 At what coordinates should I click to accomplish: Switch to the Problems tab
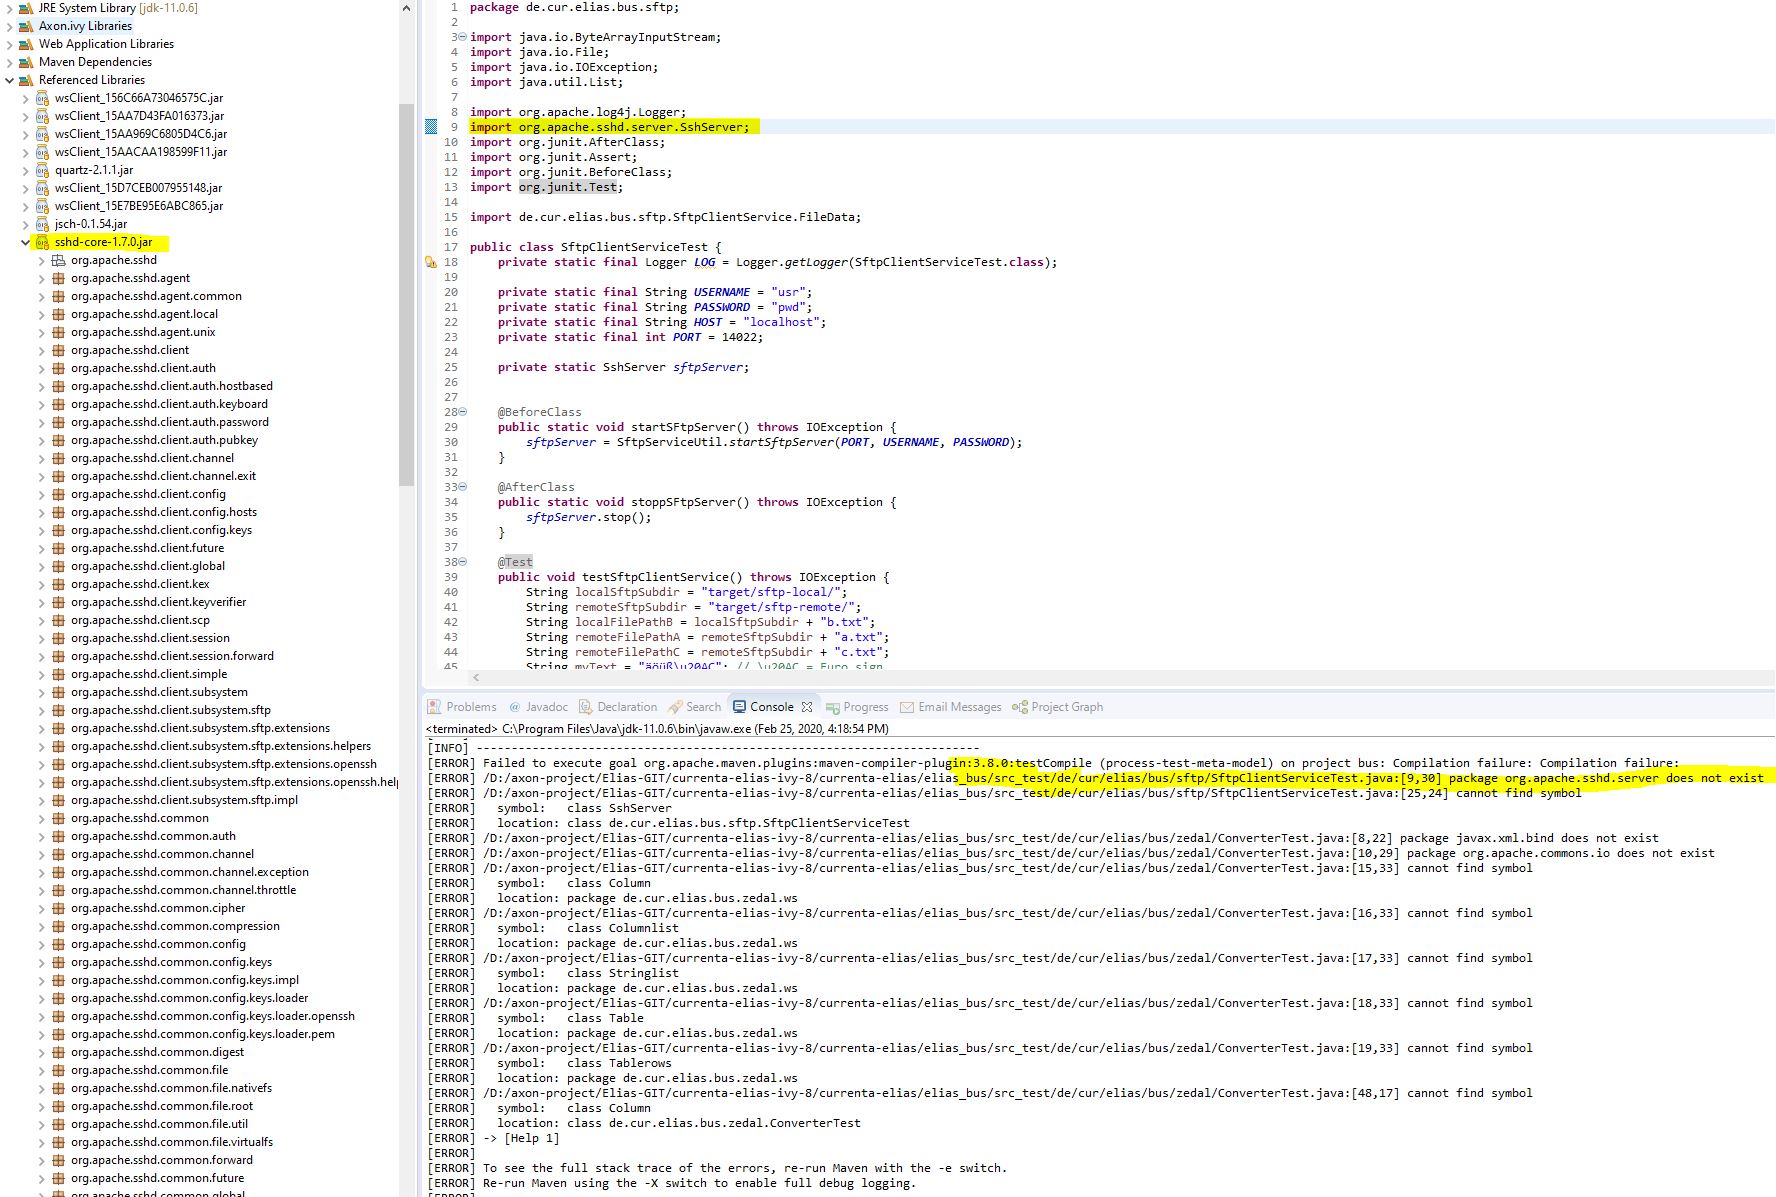[462, 707]
